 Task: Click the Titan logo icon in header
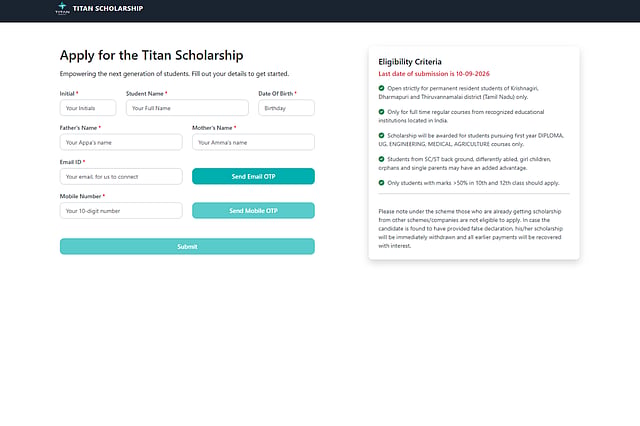click(x=62, y=8)
